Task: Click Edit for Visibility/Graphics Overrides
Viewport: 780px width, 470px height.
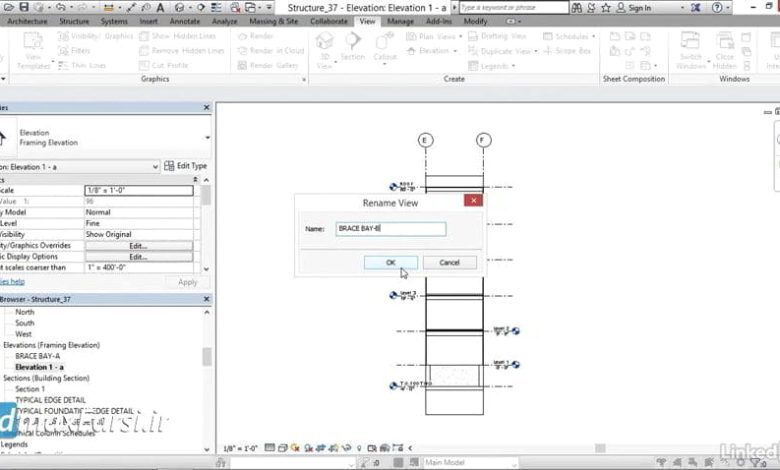Action: (x=138, y=246)
